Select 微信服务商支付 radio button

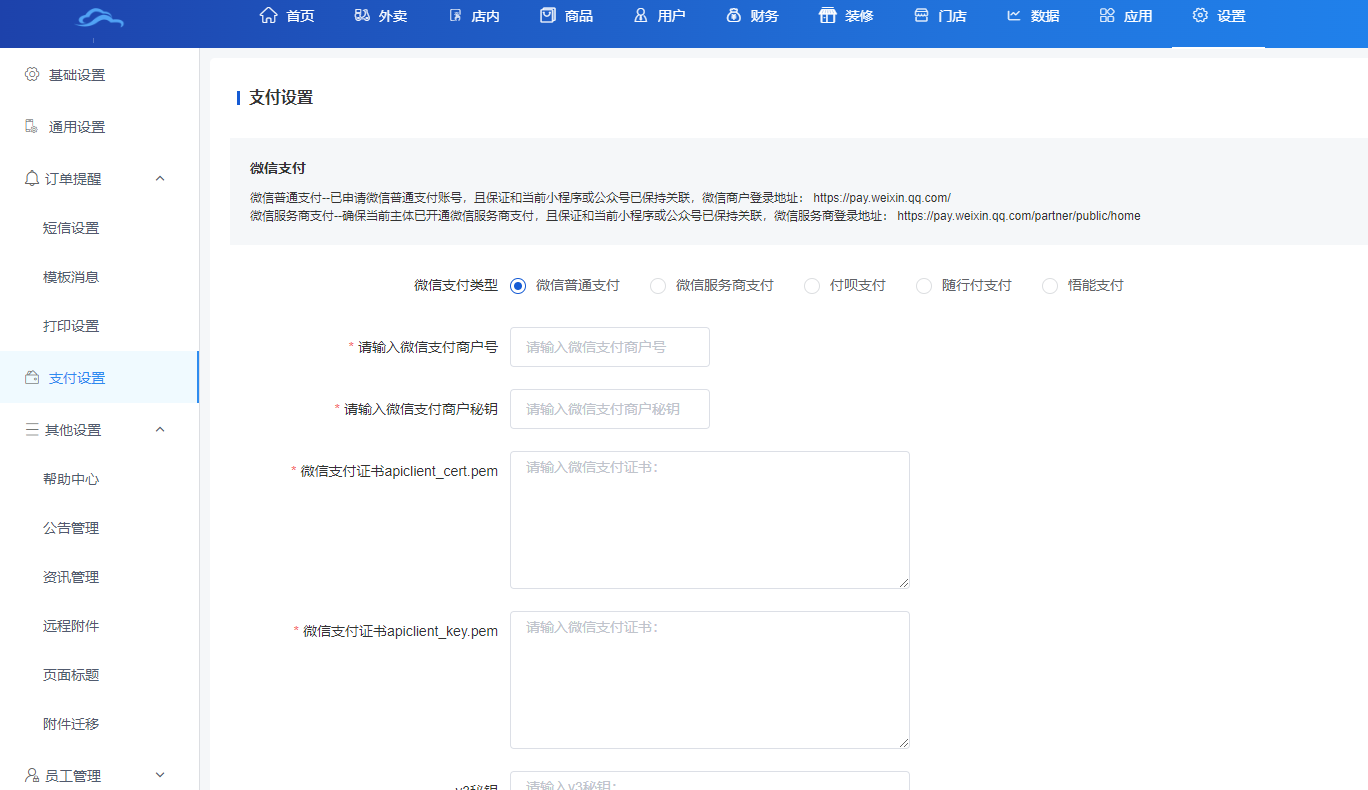(x=658, y=286)
